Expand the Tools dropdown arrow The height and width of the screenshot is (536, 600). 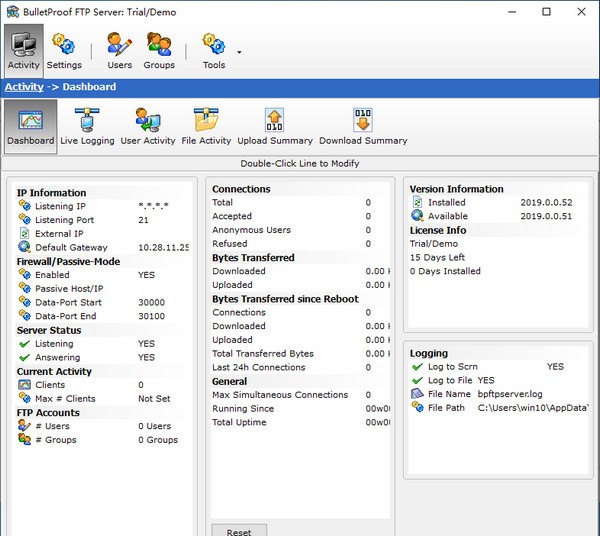click(239, 52)
